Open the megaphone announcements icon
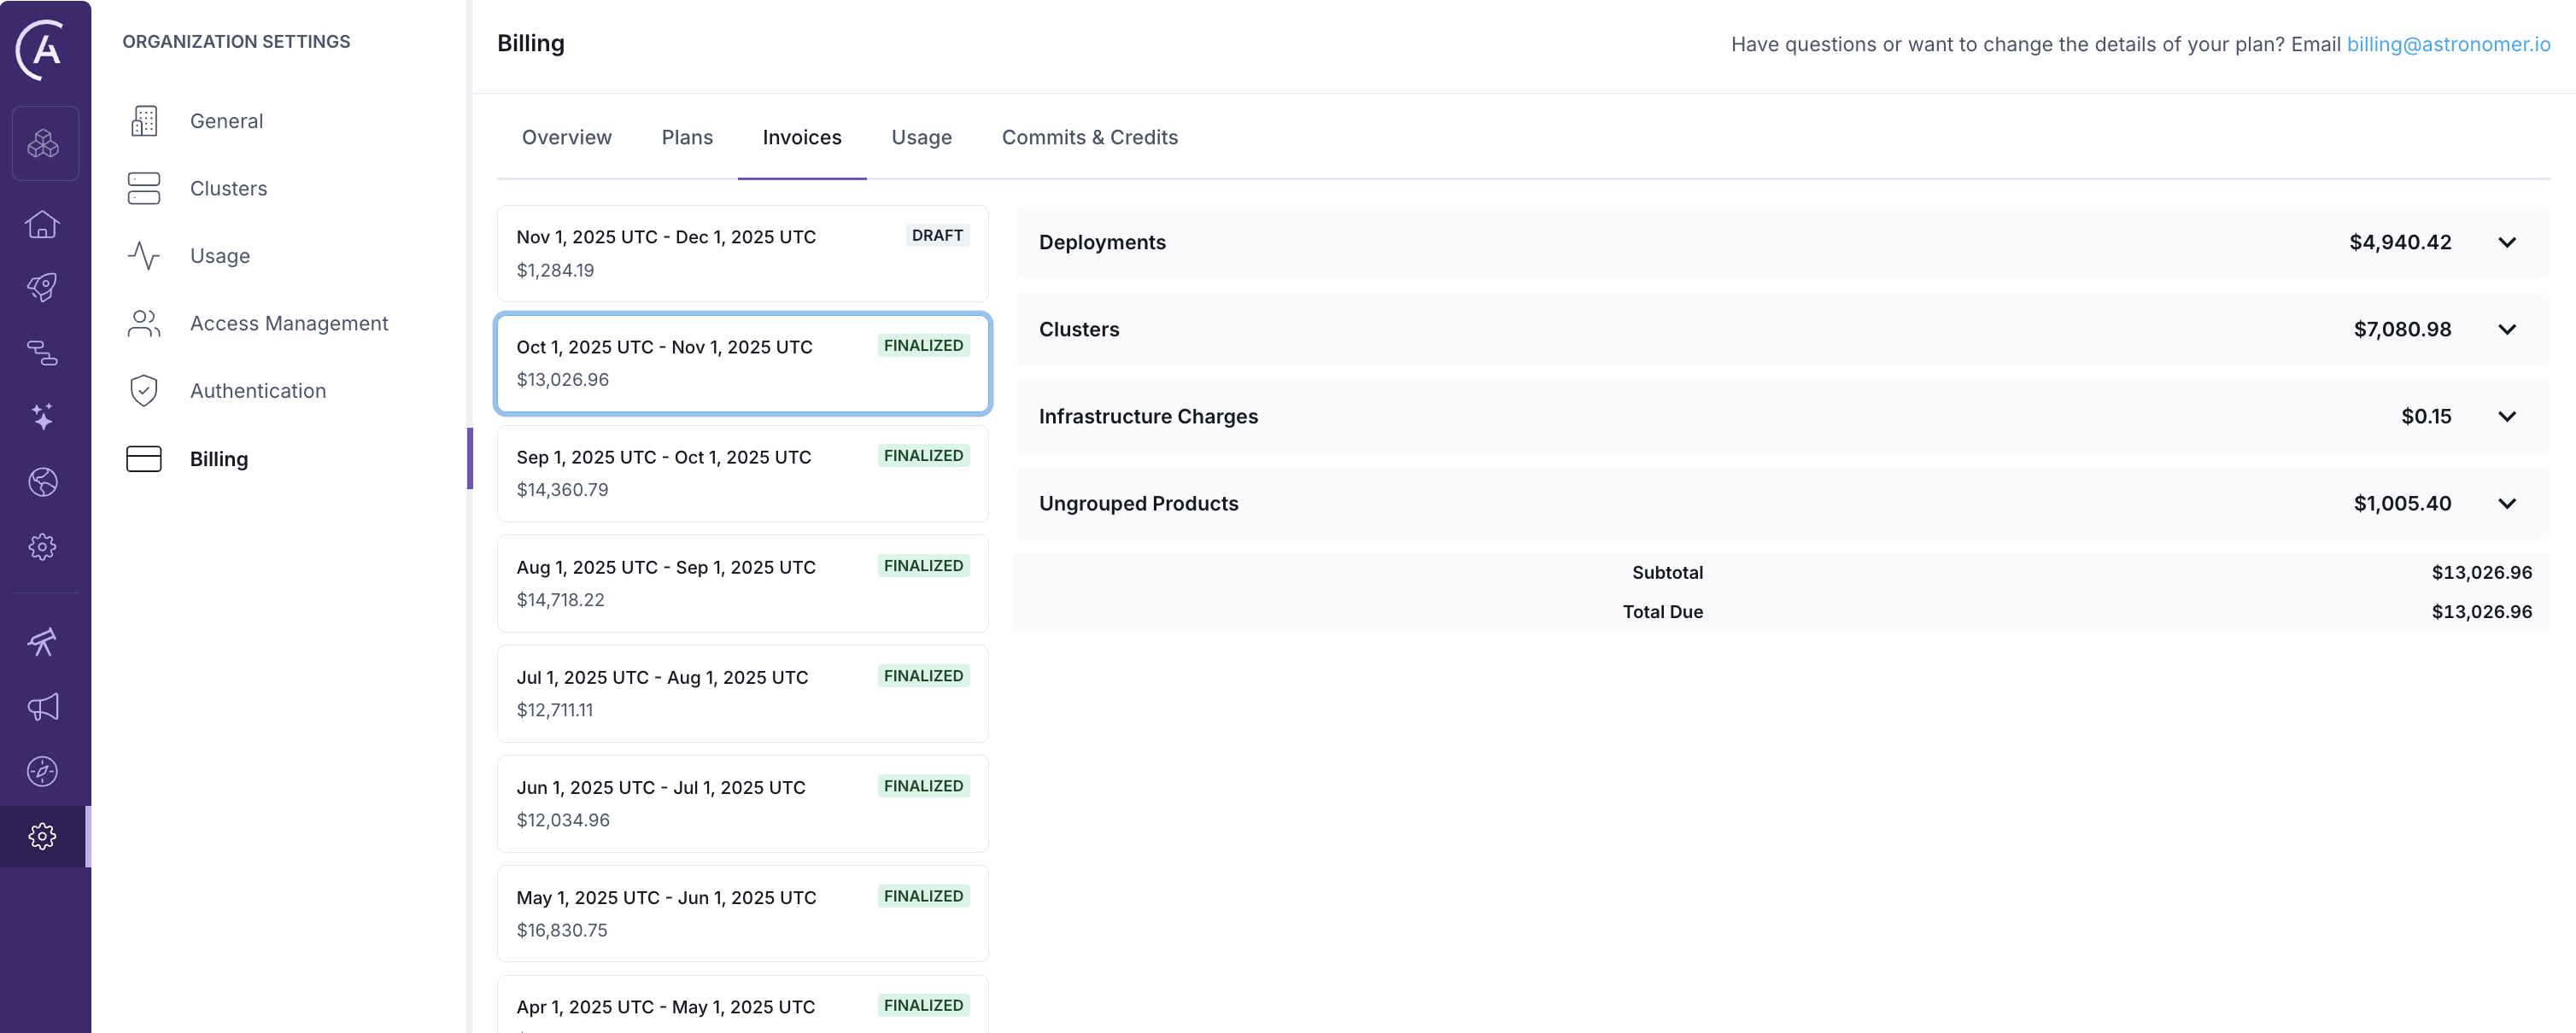The height and width of the screenshot is (1033, 2576). (43, 707)
